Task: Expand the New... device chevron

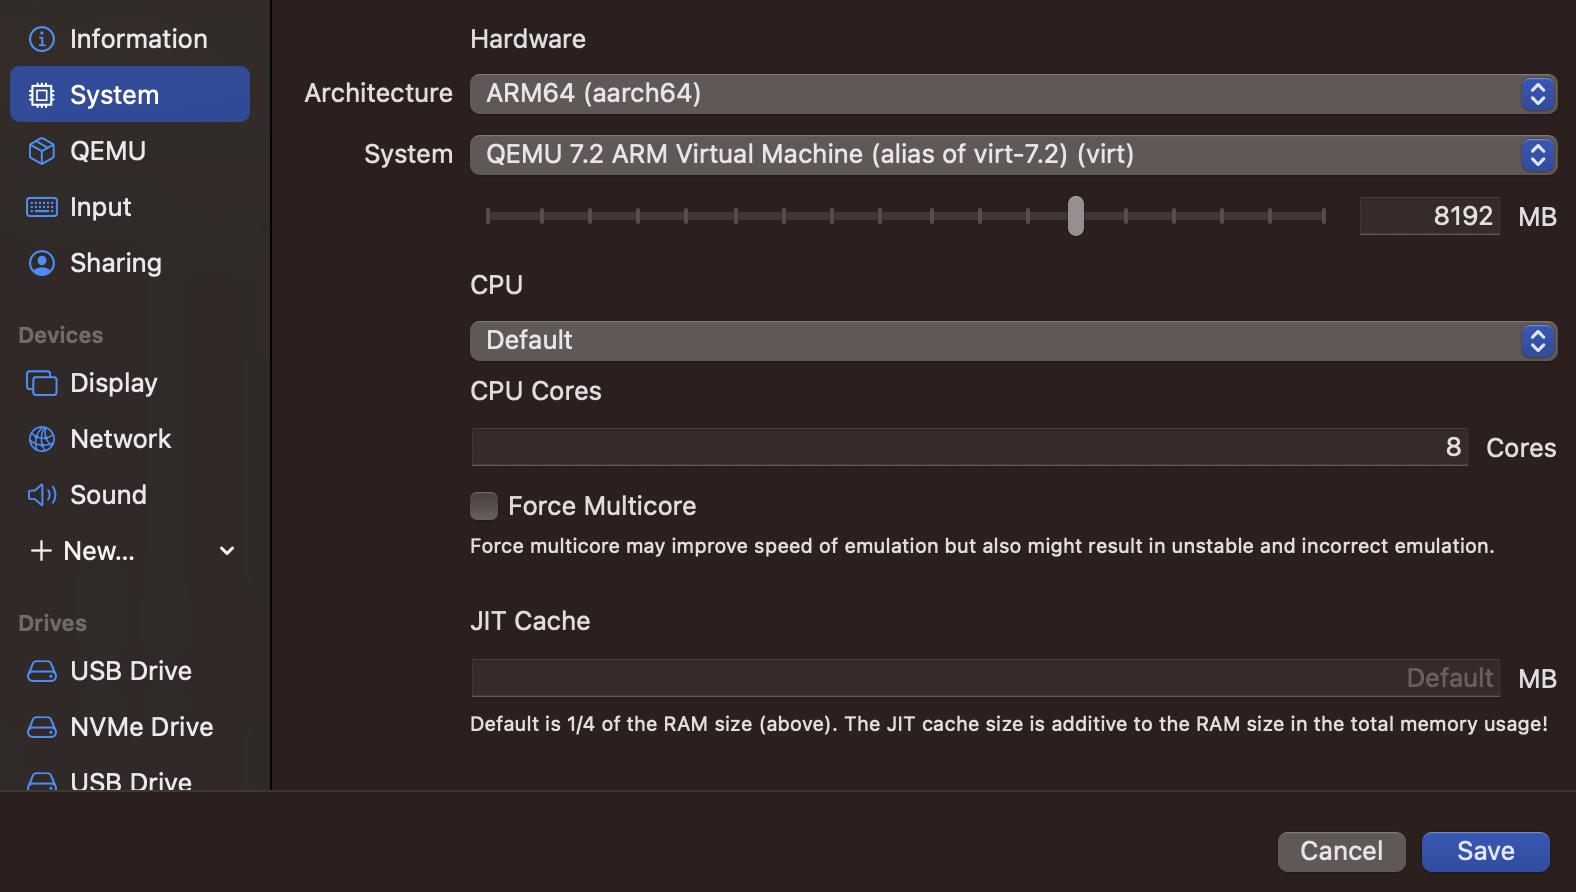Action: (227, 551)
